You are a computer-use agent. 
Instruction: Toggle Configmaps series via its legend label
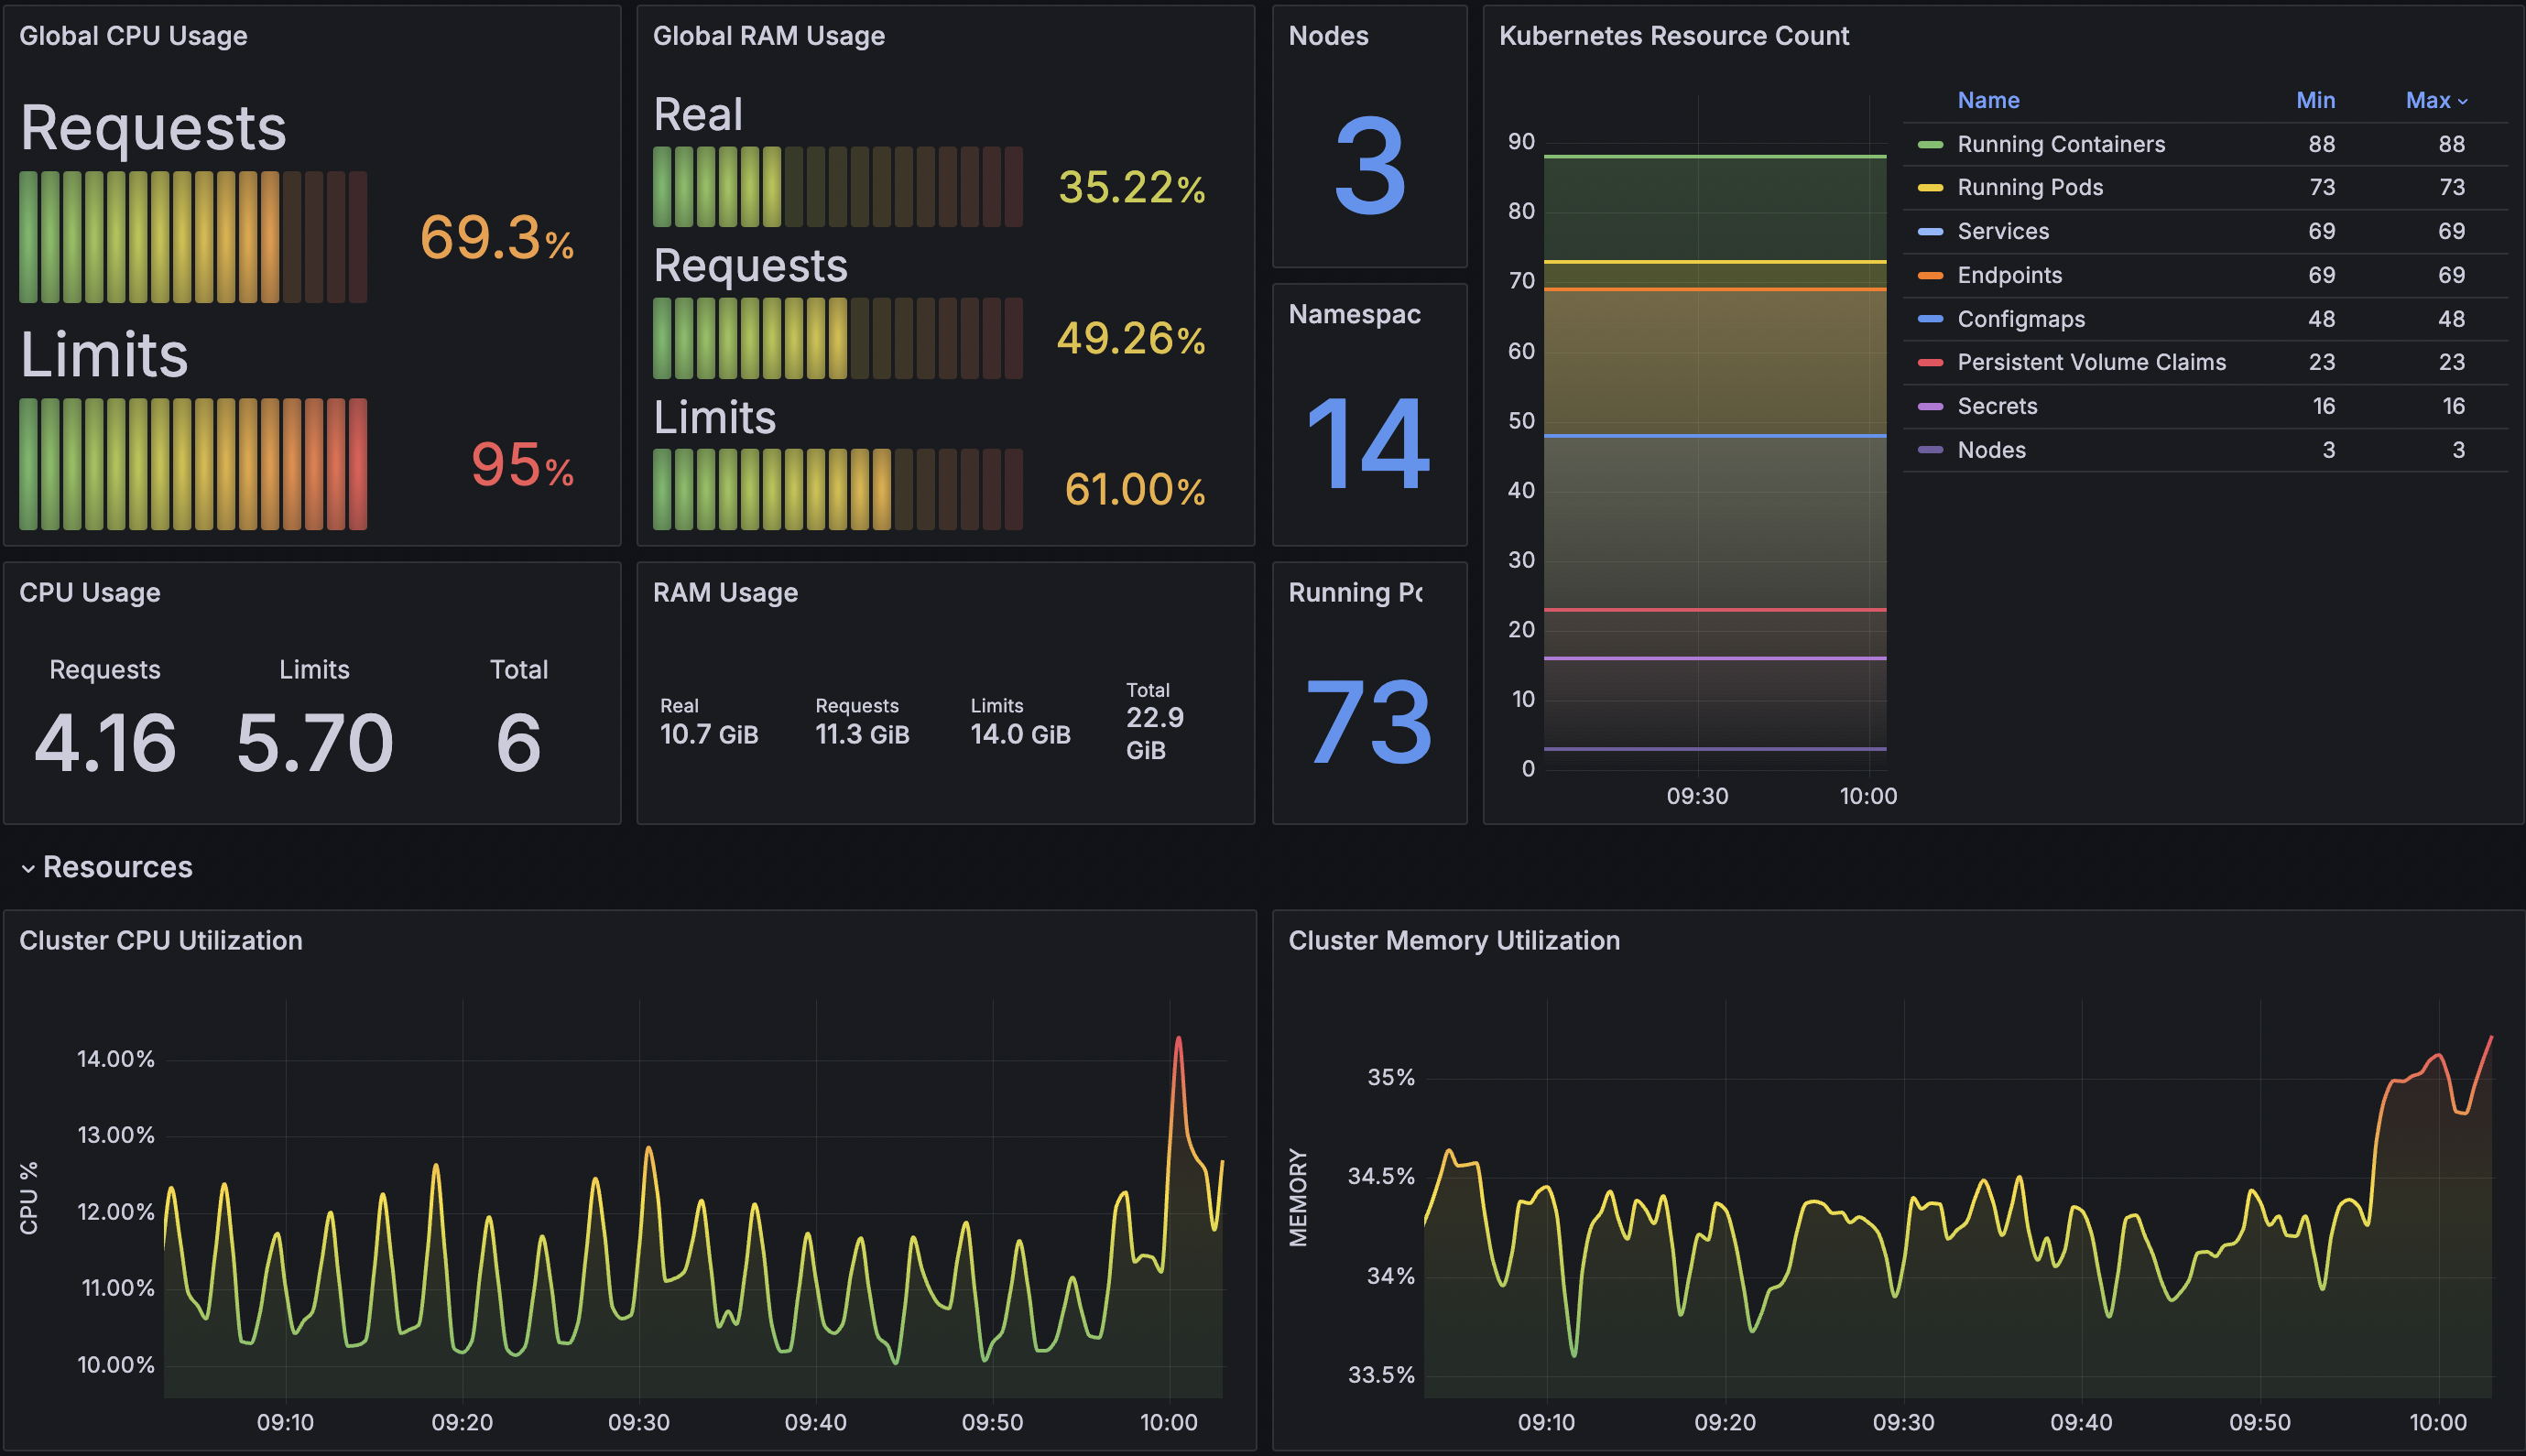click(x=2020, y=320)
